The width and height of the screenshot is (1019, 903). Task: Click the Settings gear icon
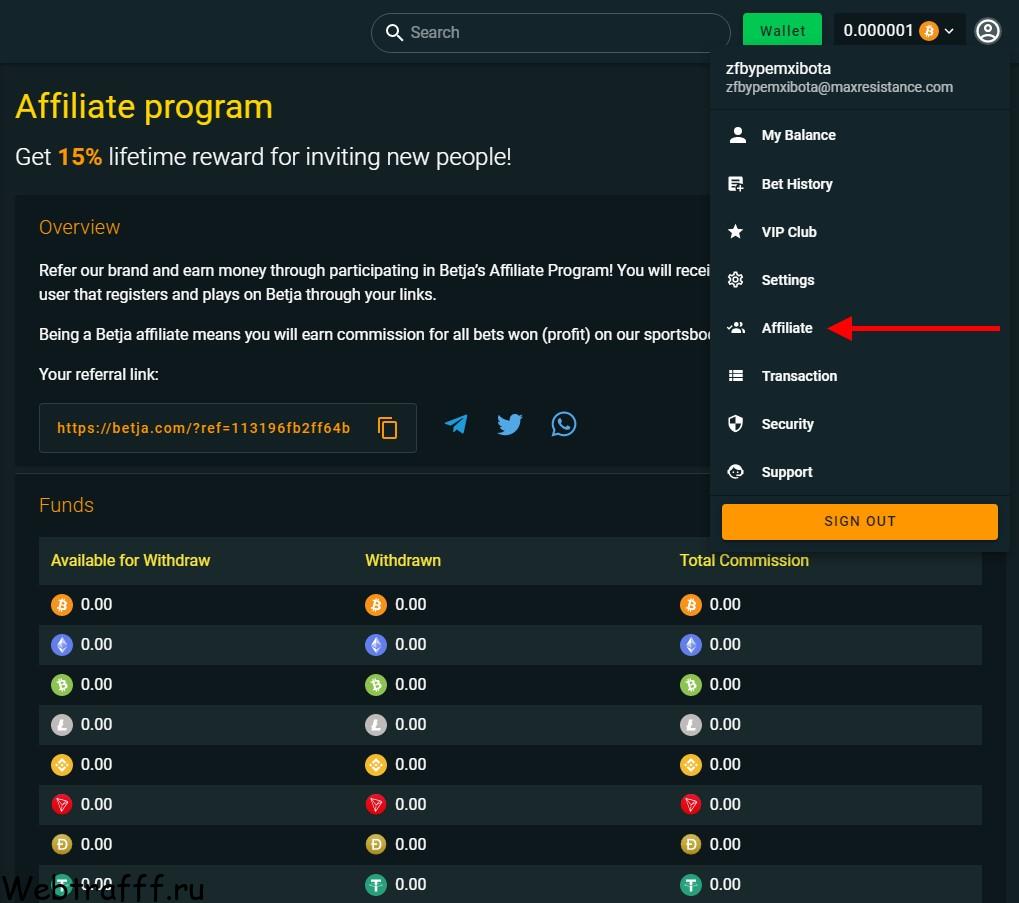[736, 280]
